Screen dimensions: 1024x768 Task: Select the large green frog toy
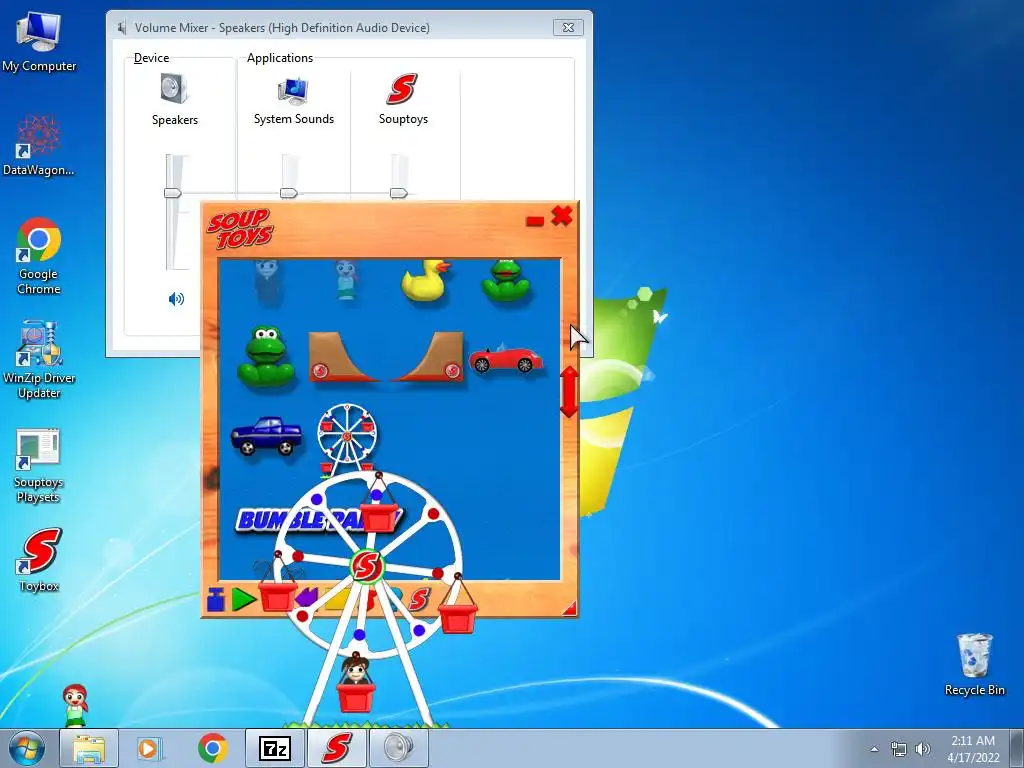click(266, 357)
